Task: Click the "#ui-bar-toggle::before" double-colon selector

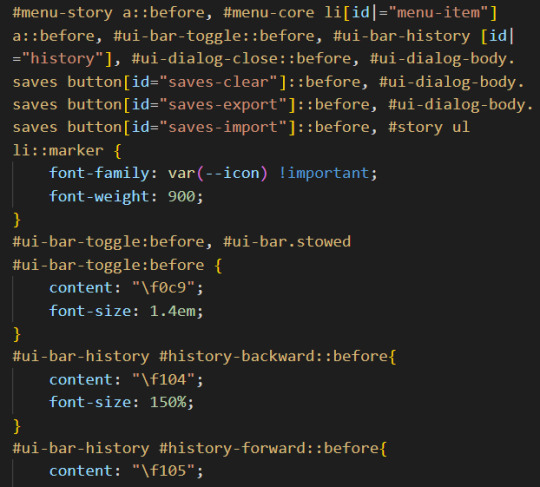Action: click(x=214, y=36)
